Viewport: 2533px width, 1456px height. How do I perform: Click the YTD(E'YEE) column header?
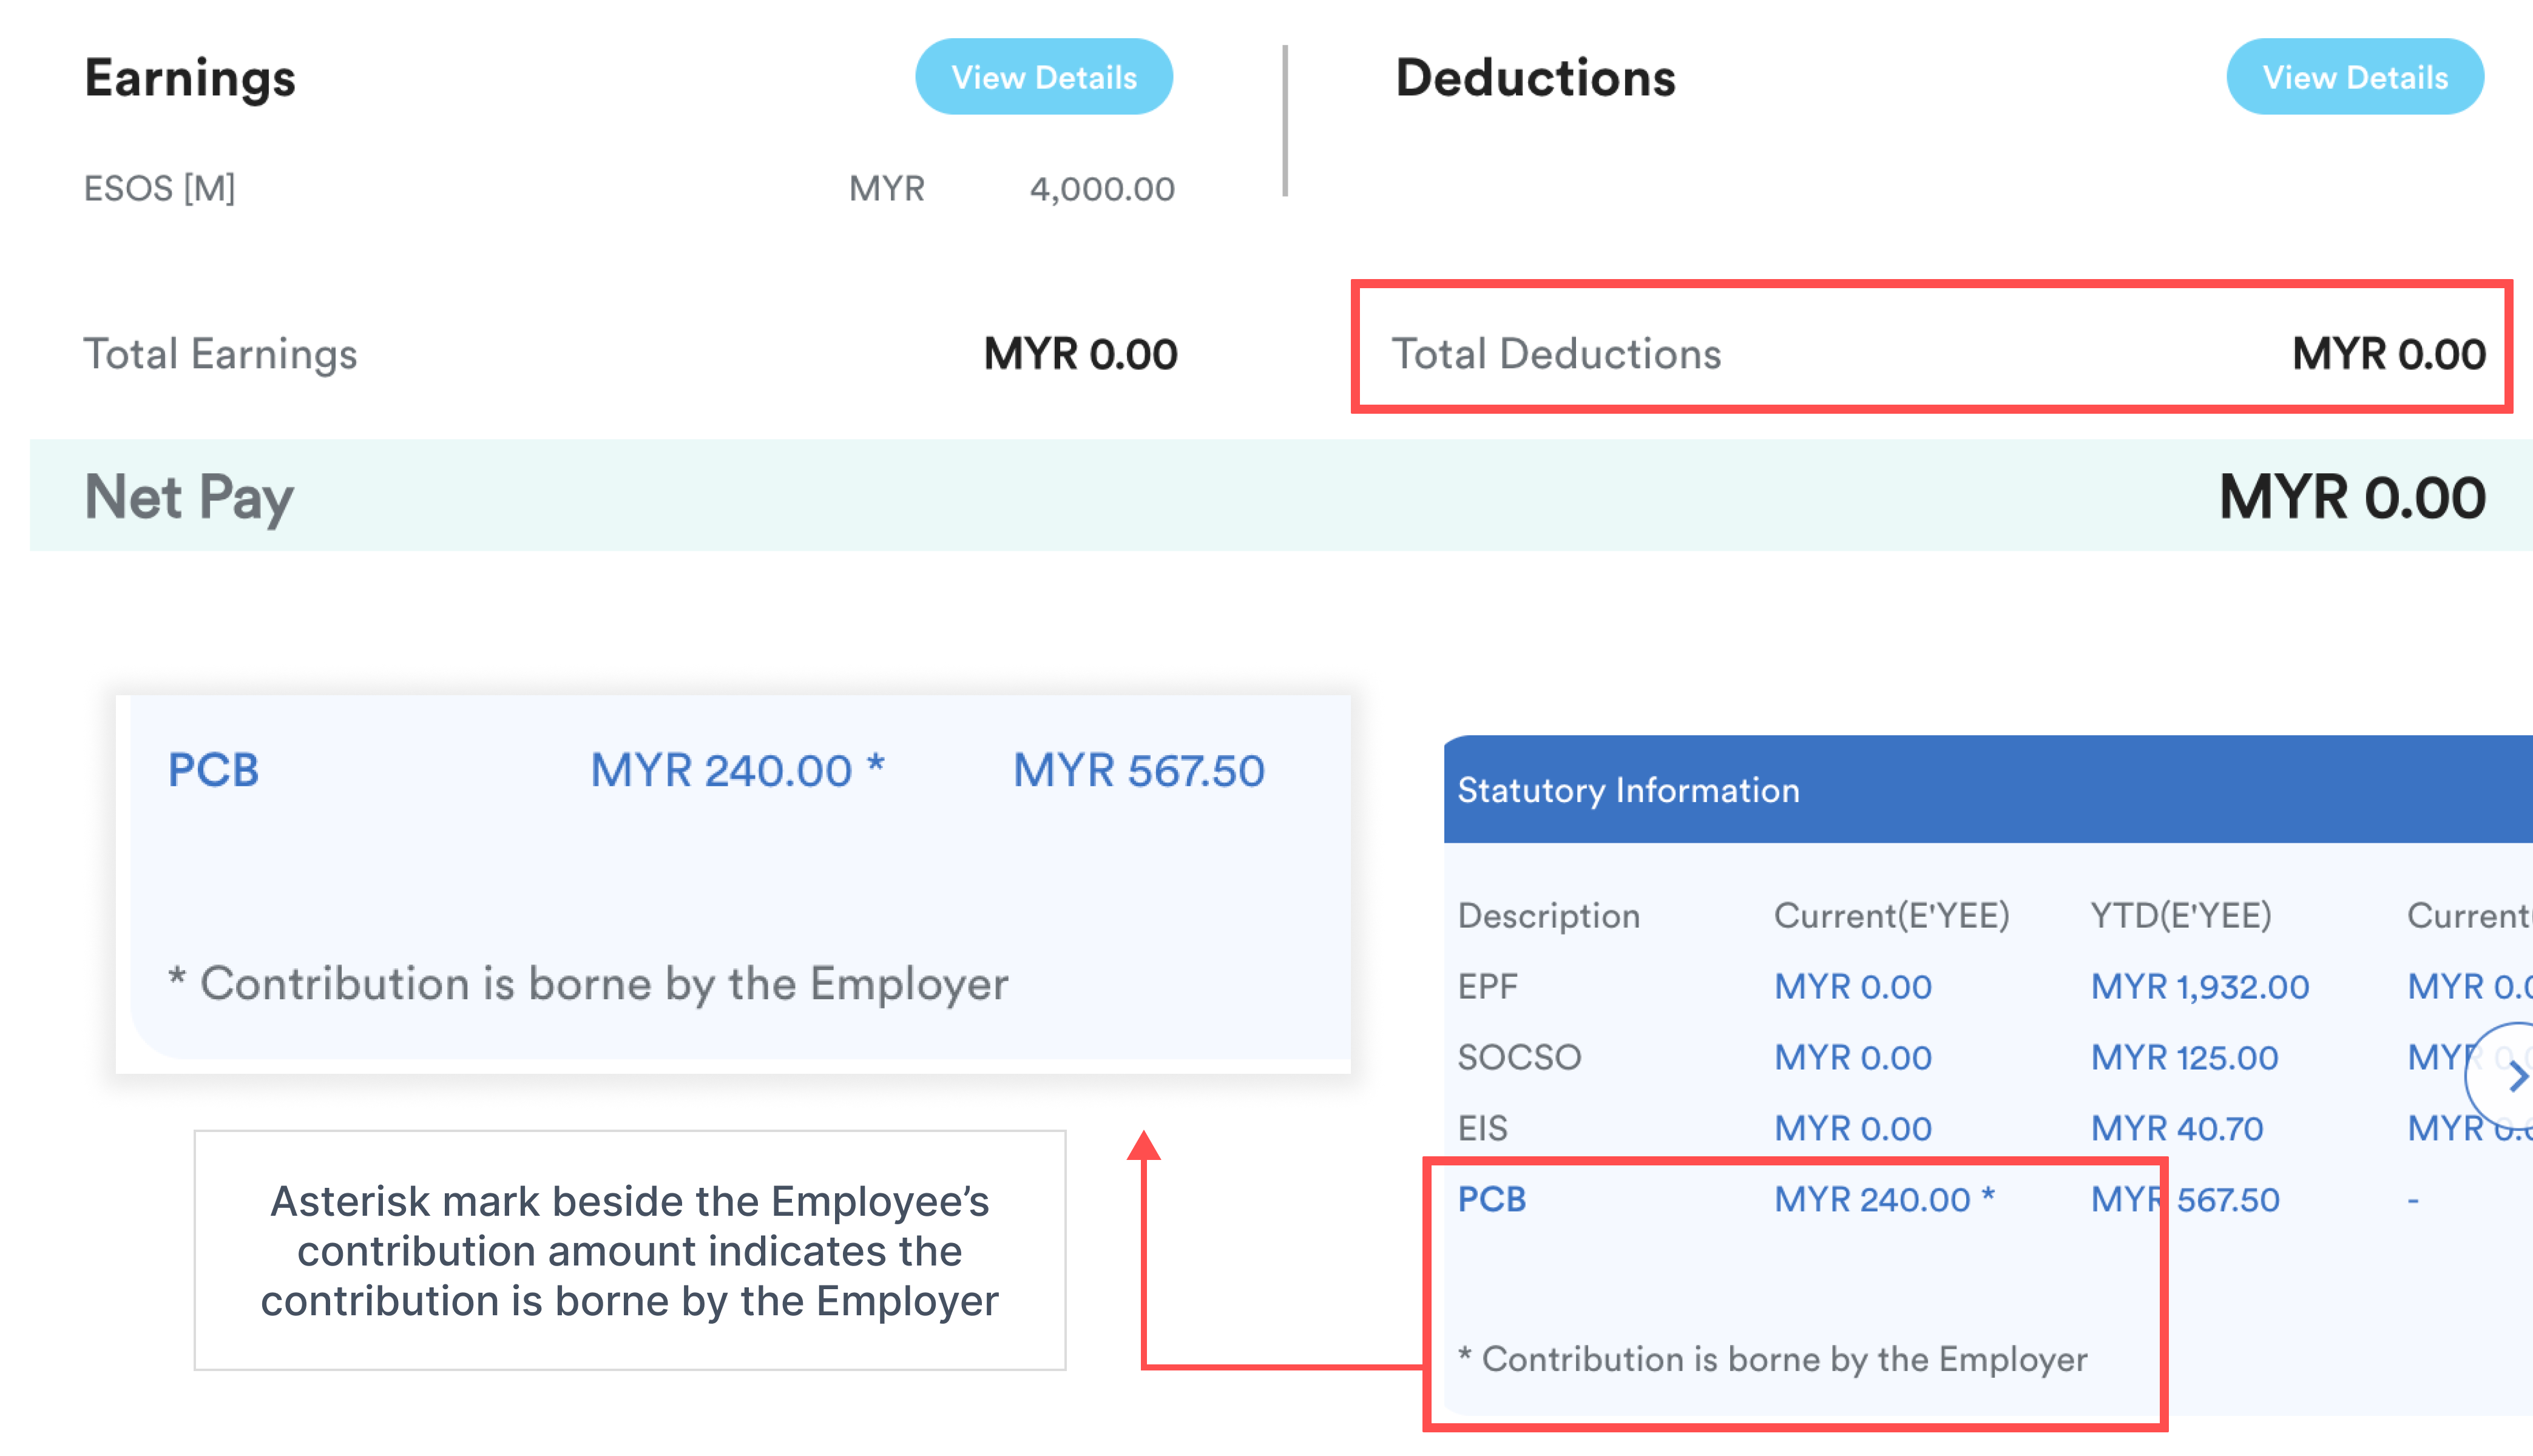tap(2180, 916)
